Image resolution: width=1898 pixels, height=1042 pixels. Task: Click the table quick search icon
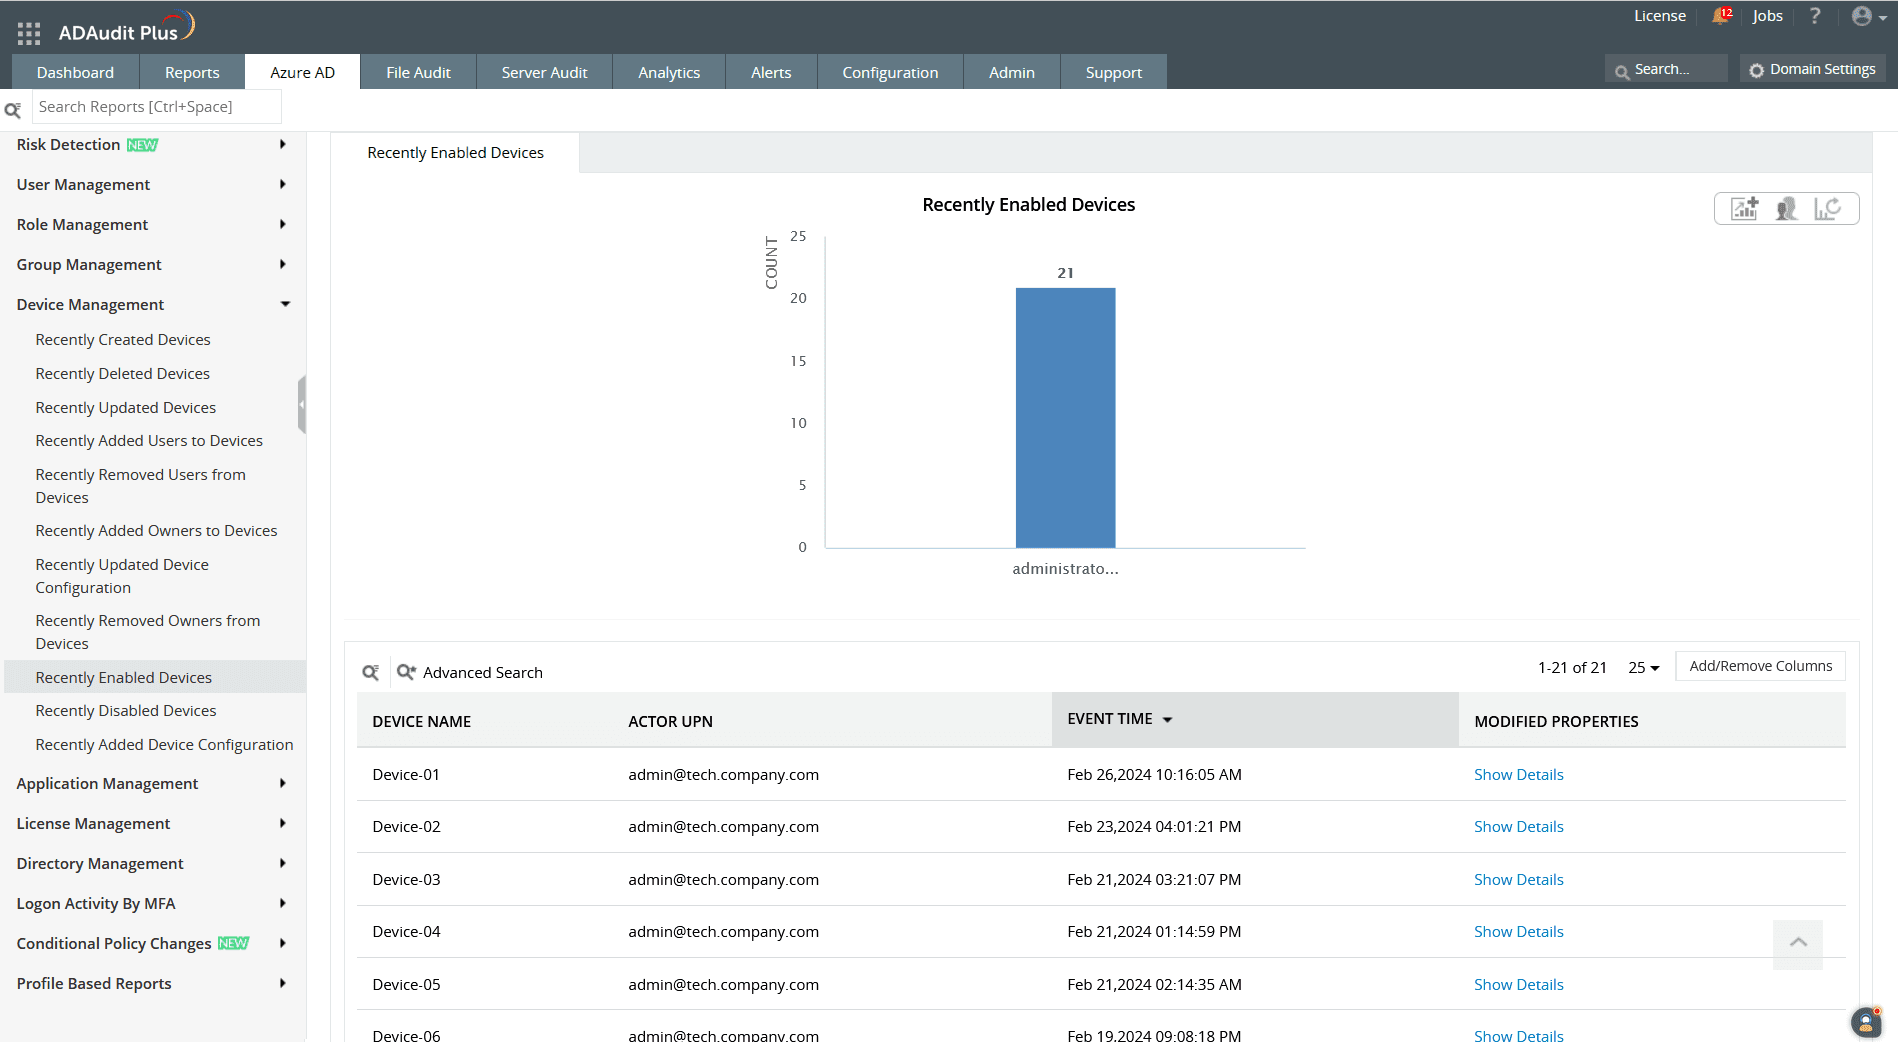click(x=371, y=672)
